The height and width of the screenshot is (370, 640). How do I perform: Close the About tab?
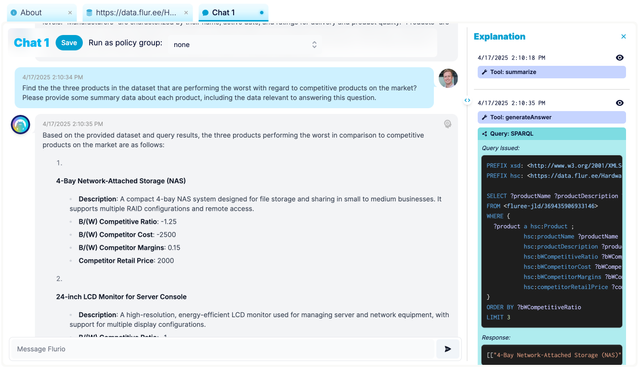70,13
